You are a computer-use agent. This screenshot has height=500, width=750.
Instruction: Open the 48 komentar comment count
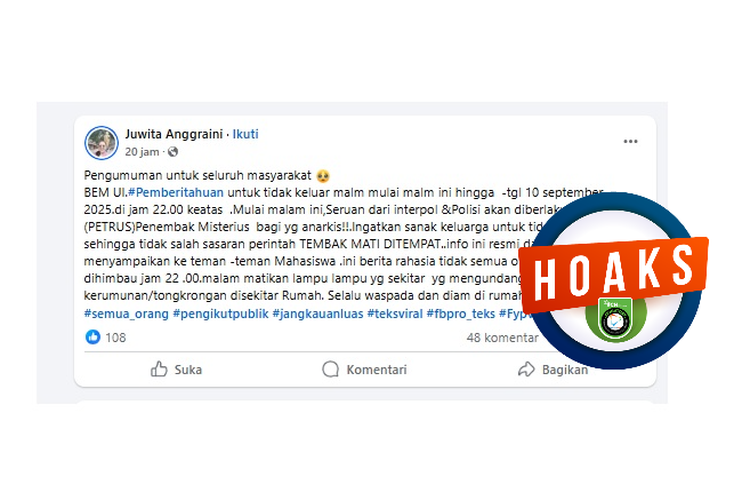[x=502, y=338]
